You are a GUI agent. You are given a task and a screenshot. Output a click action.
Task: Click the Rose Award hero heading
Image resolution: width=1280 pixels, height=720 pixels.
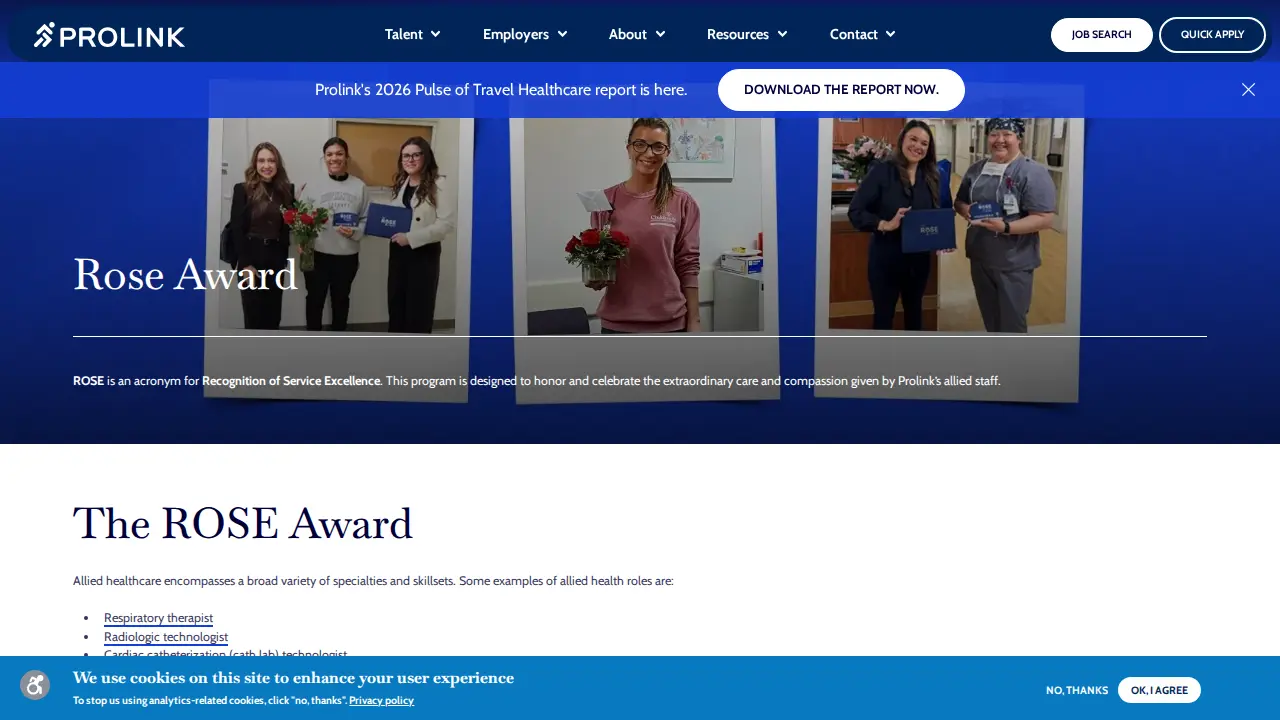click(x=186, y=275)
